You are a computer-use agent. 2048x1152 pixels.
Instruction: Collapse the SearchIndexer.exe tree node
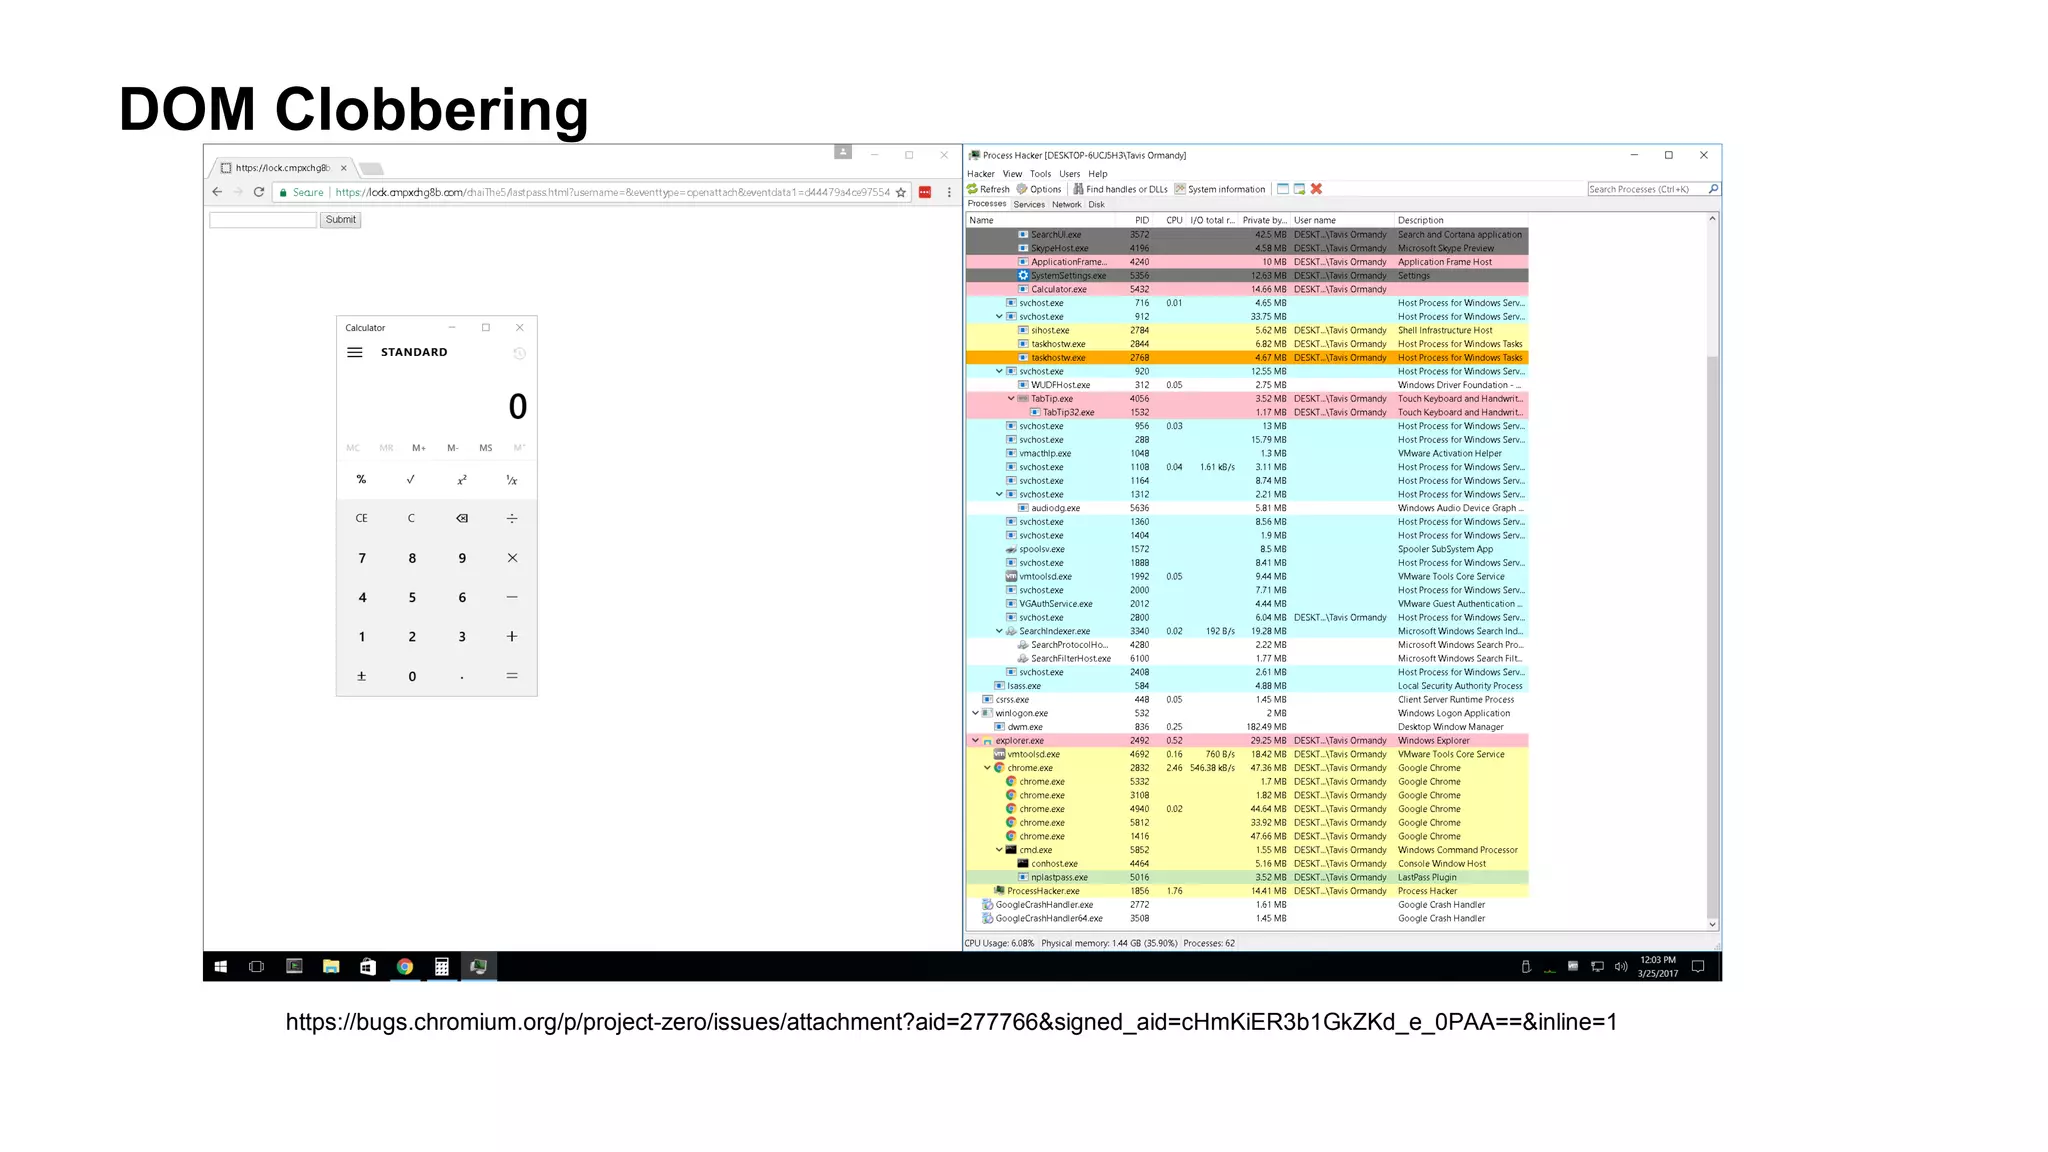(x=999, y=631)
